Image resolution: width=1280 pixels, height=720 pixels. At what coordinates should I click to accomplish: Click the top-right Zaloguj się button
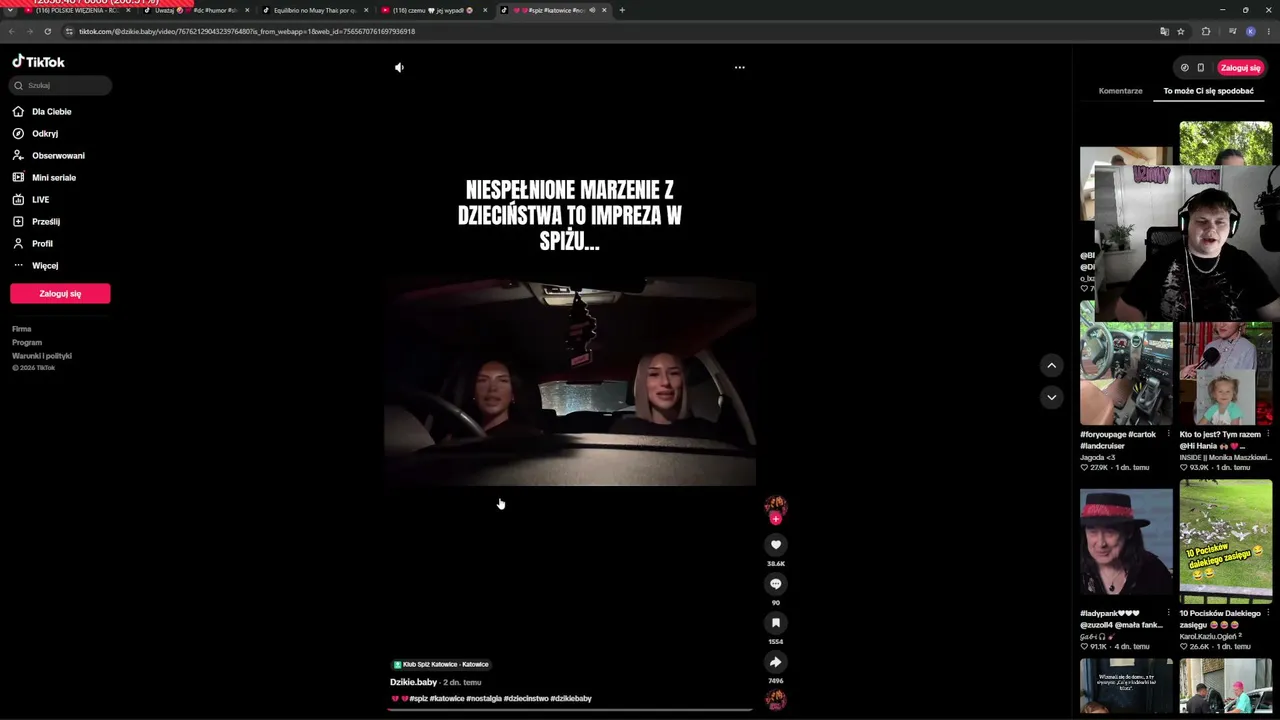pyautogui.click(x=1240, y=68)
